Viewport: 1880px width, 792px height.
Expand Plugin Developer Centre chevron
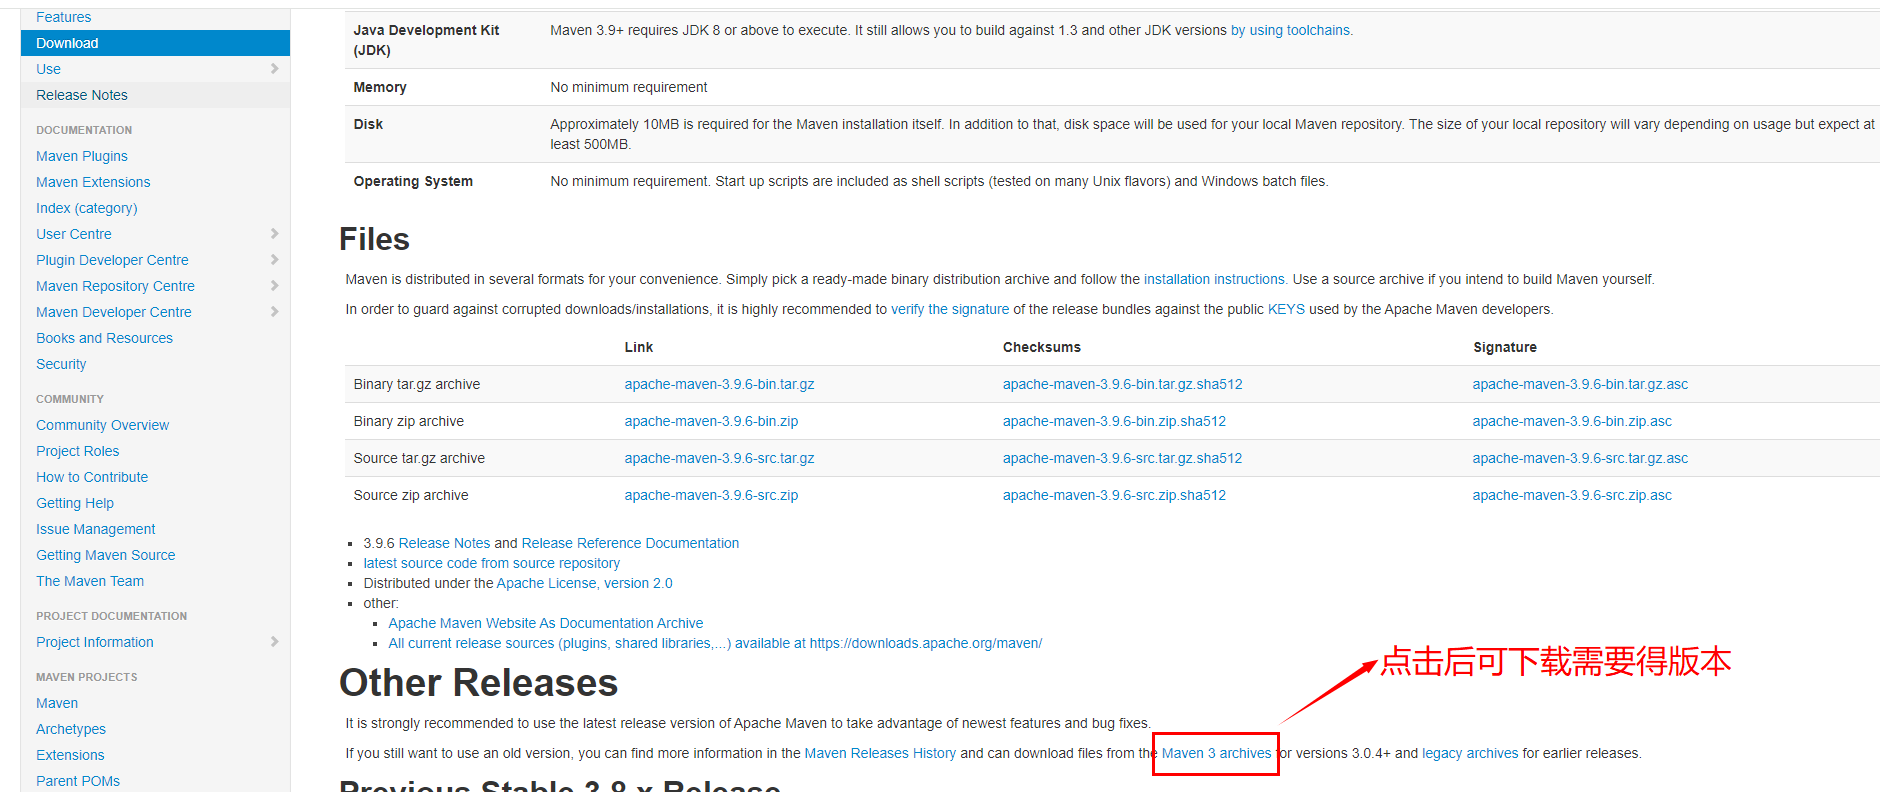pos(274,259)
